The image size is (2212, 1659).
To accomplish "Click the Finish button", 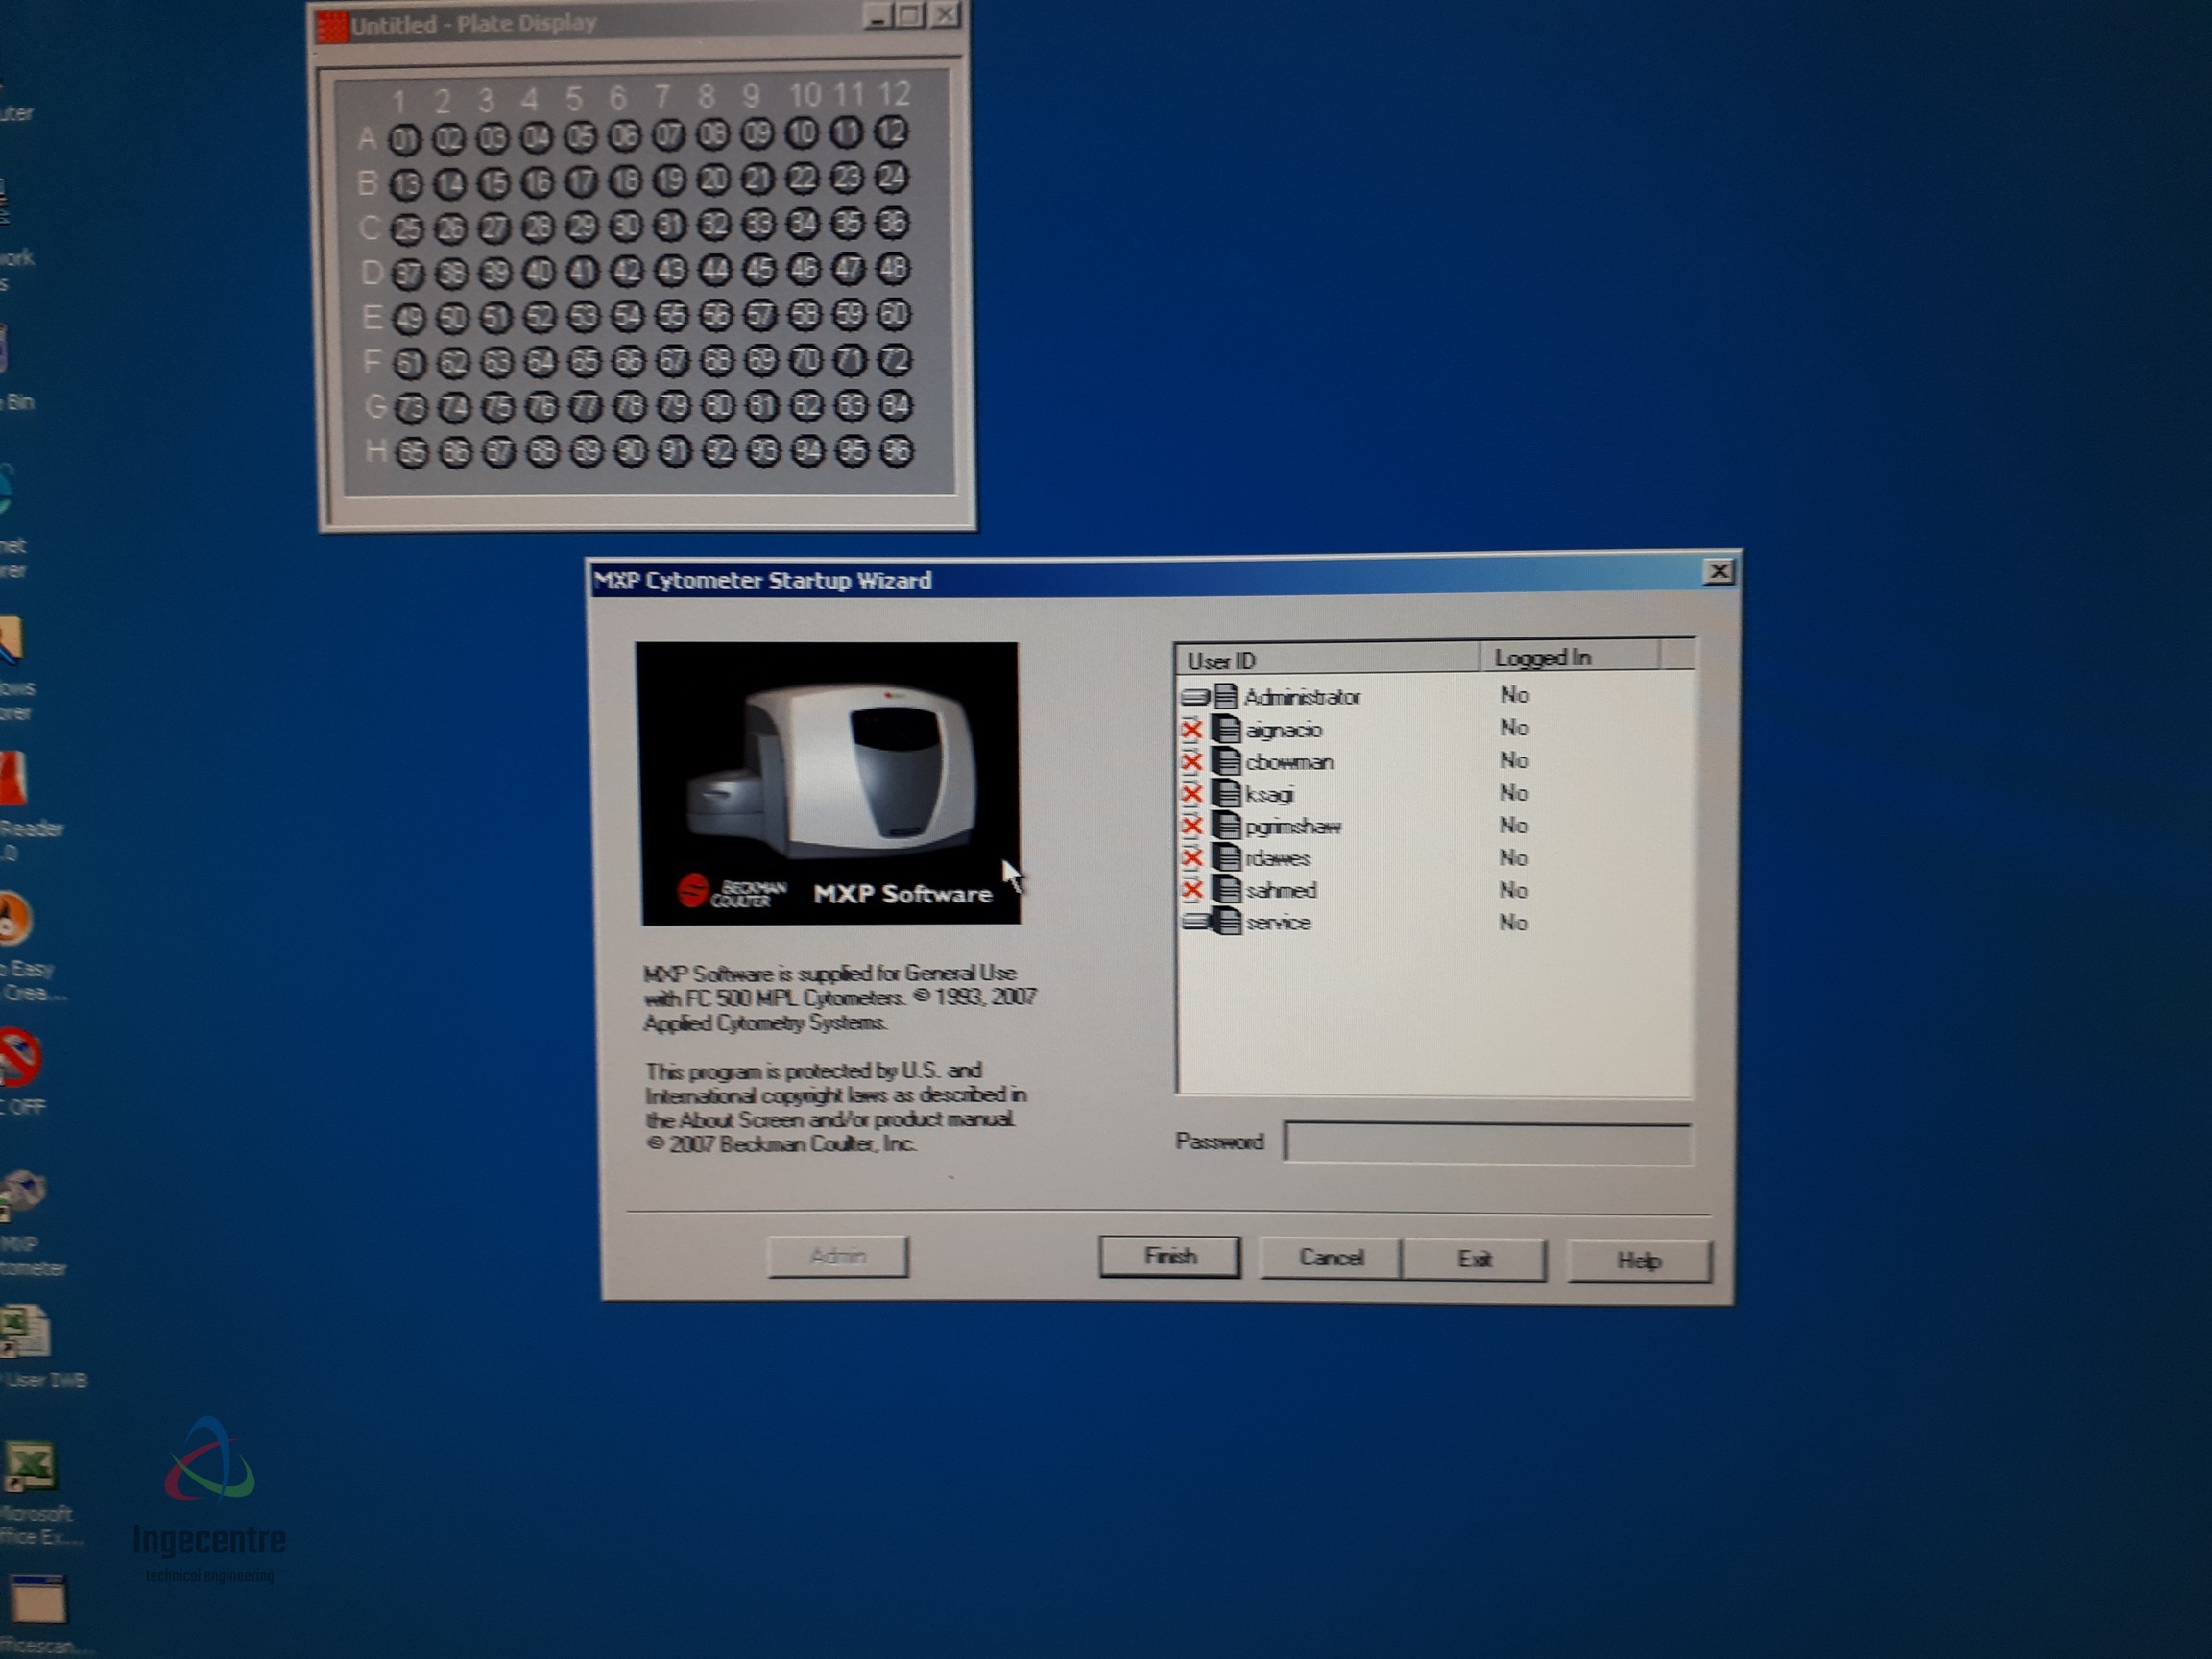I will [1169, 1256].
